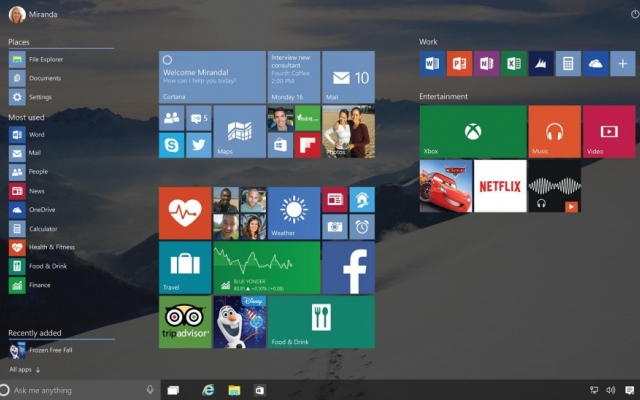Open the Music headphones tile
Screen dimensions: 640x400
click(x=554, y=131)
